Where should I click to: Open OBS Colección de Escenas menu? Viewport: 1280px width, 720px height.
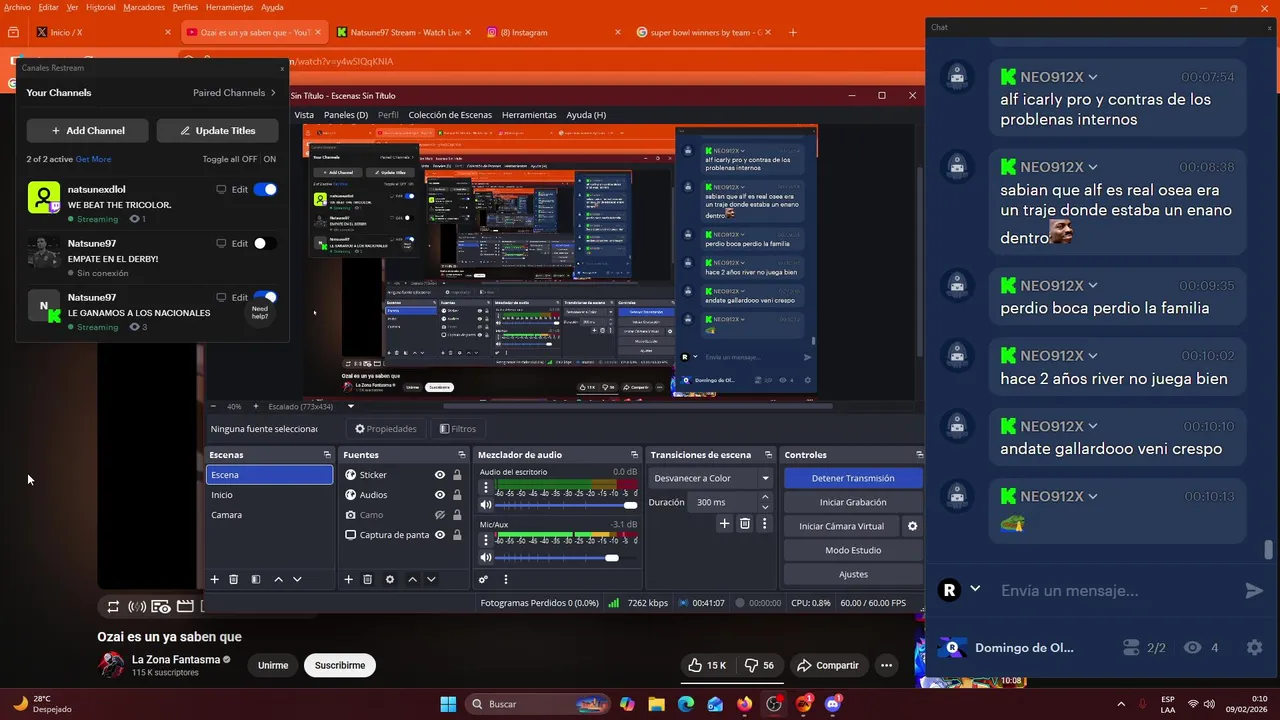pyautogui.click(x=450, y=115)
